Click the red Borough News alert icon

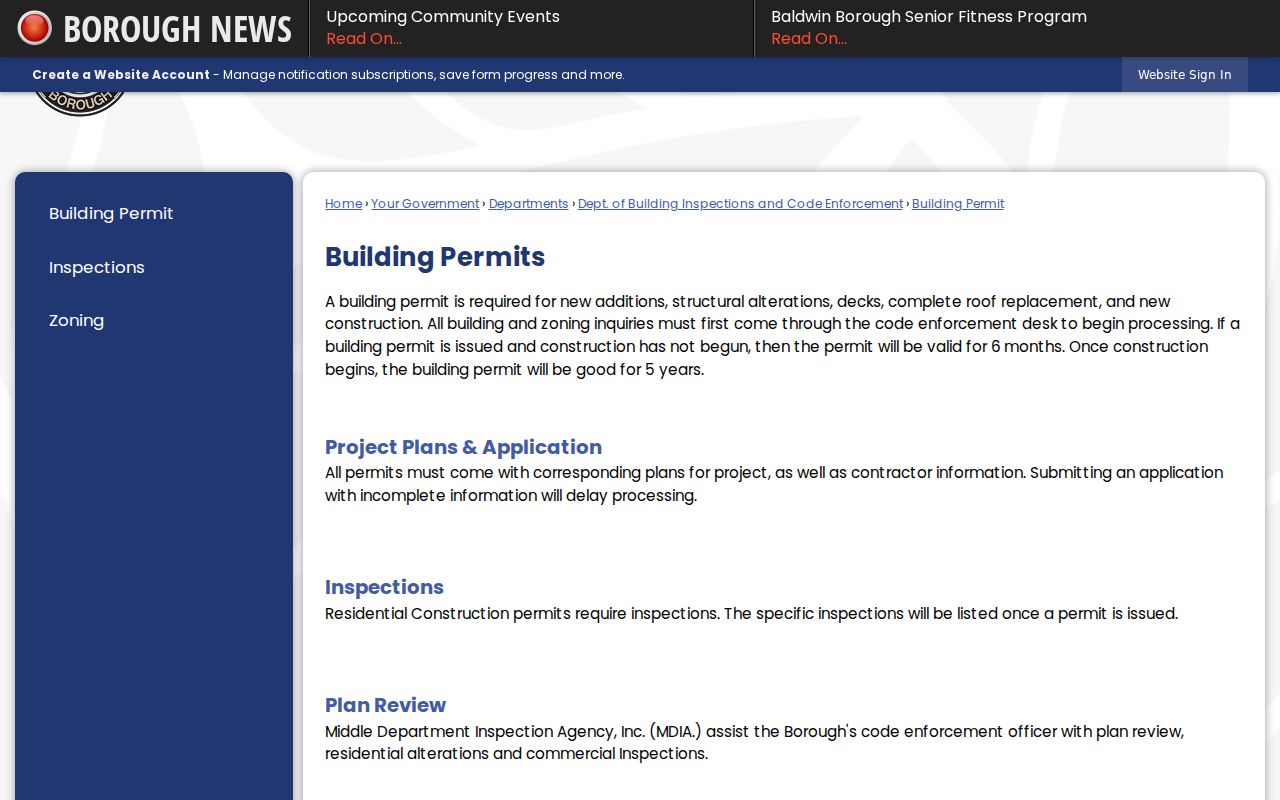coord(34,28)
